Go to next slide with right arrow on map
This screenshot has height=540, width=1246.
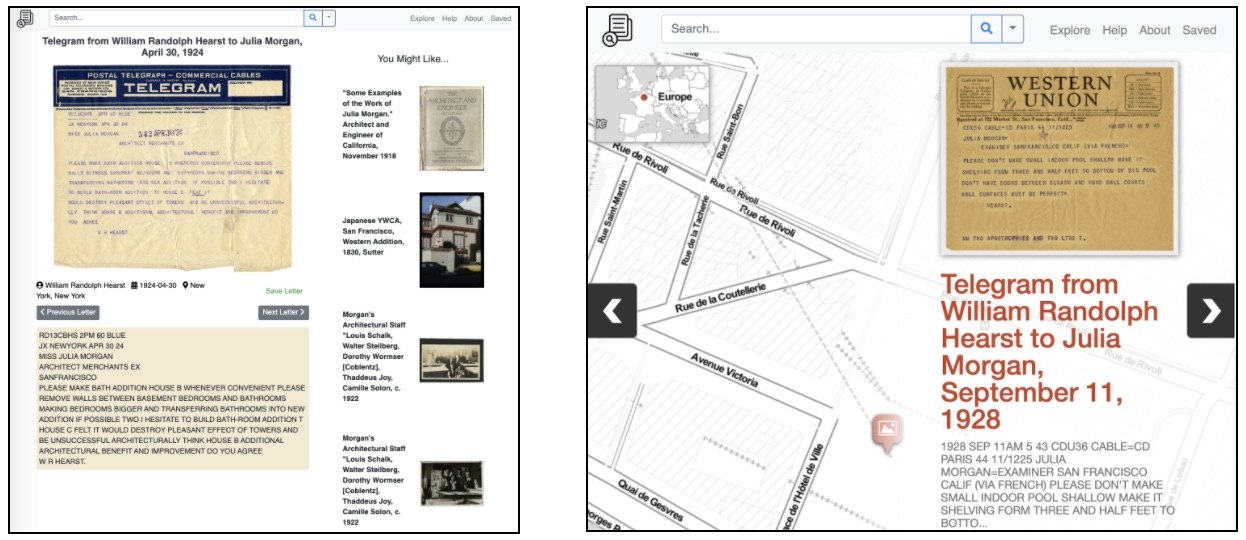click(x=1211, y=311)
